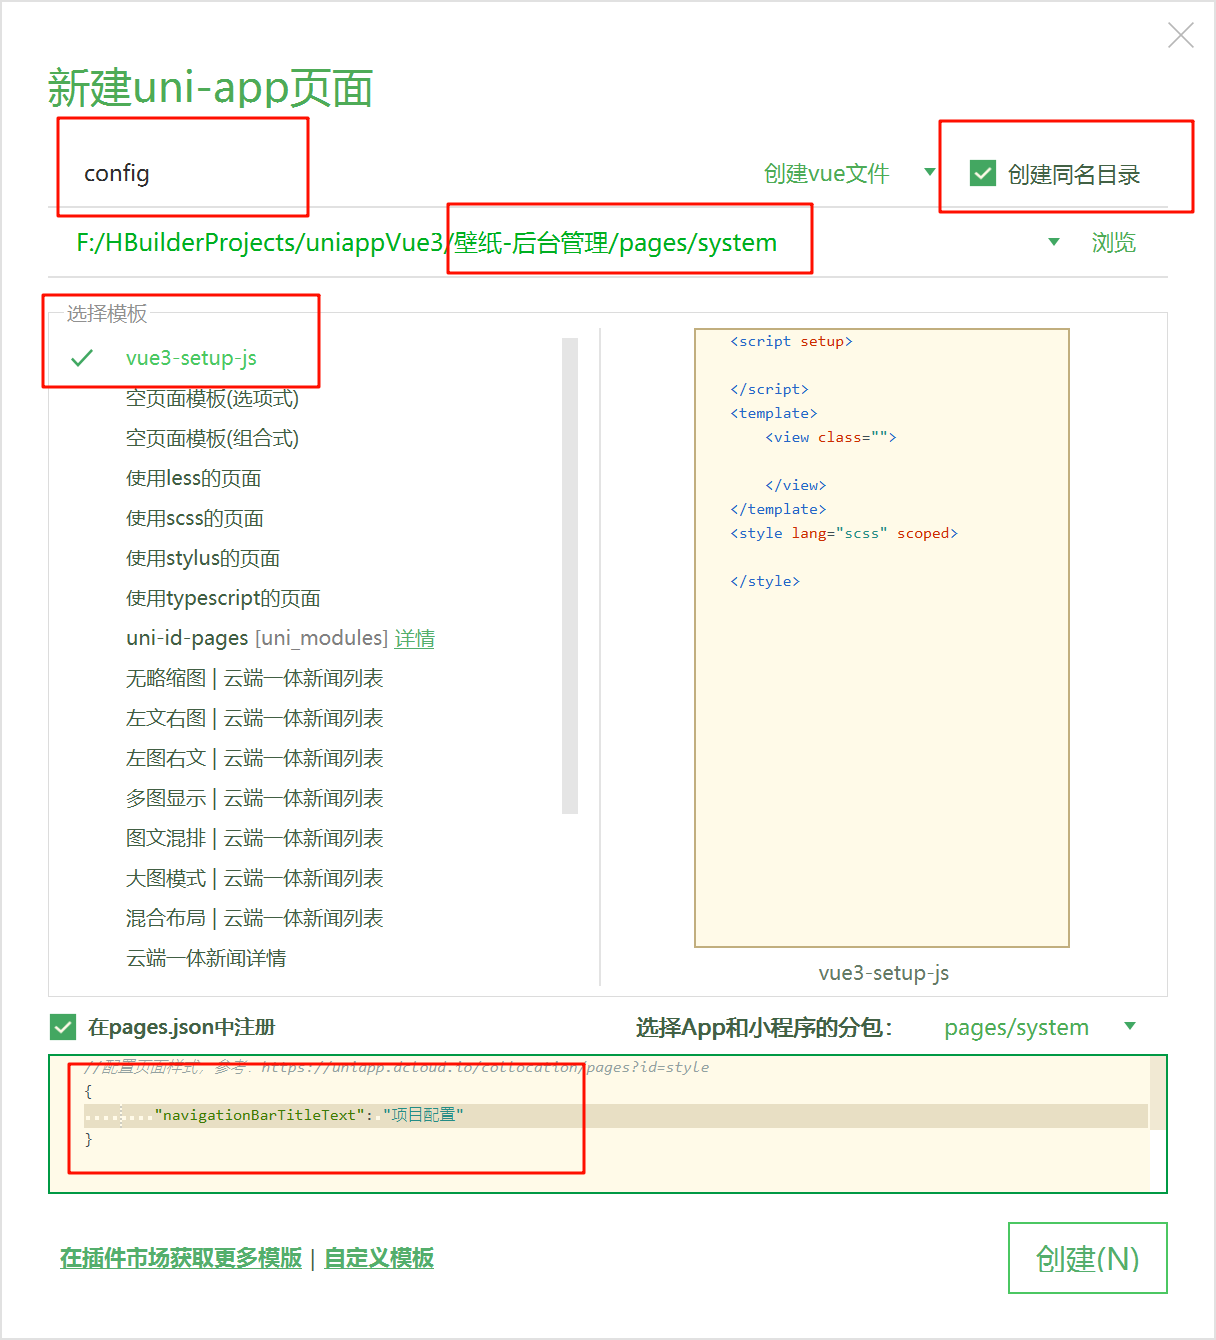Click the 浏览 browse link

point(1113,243)
